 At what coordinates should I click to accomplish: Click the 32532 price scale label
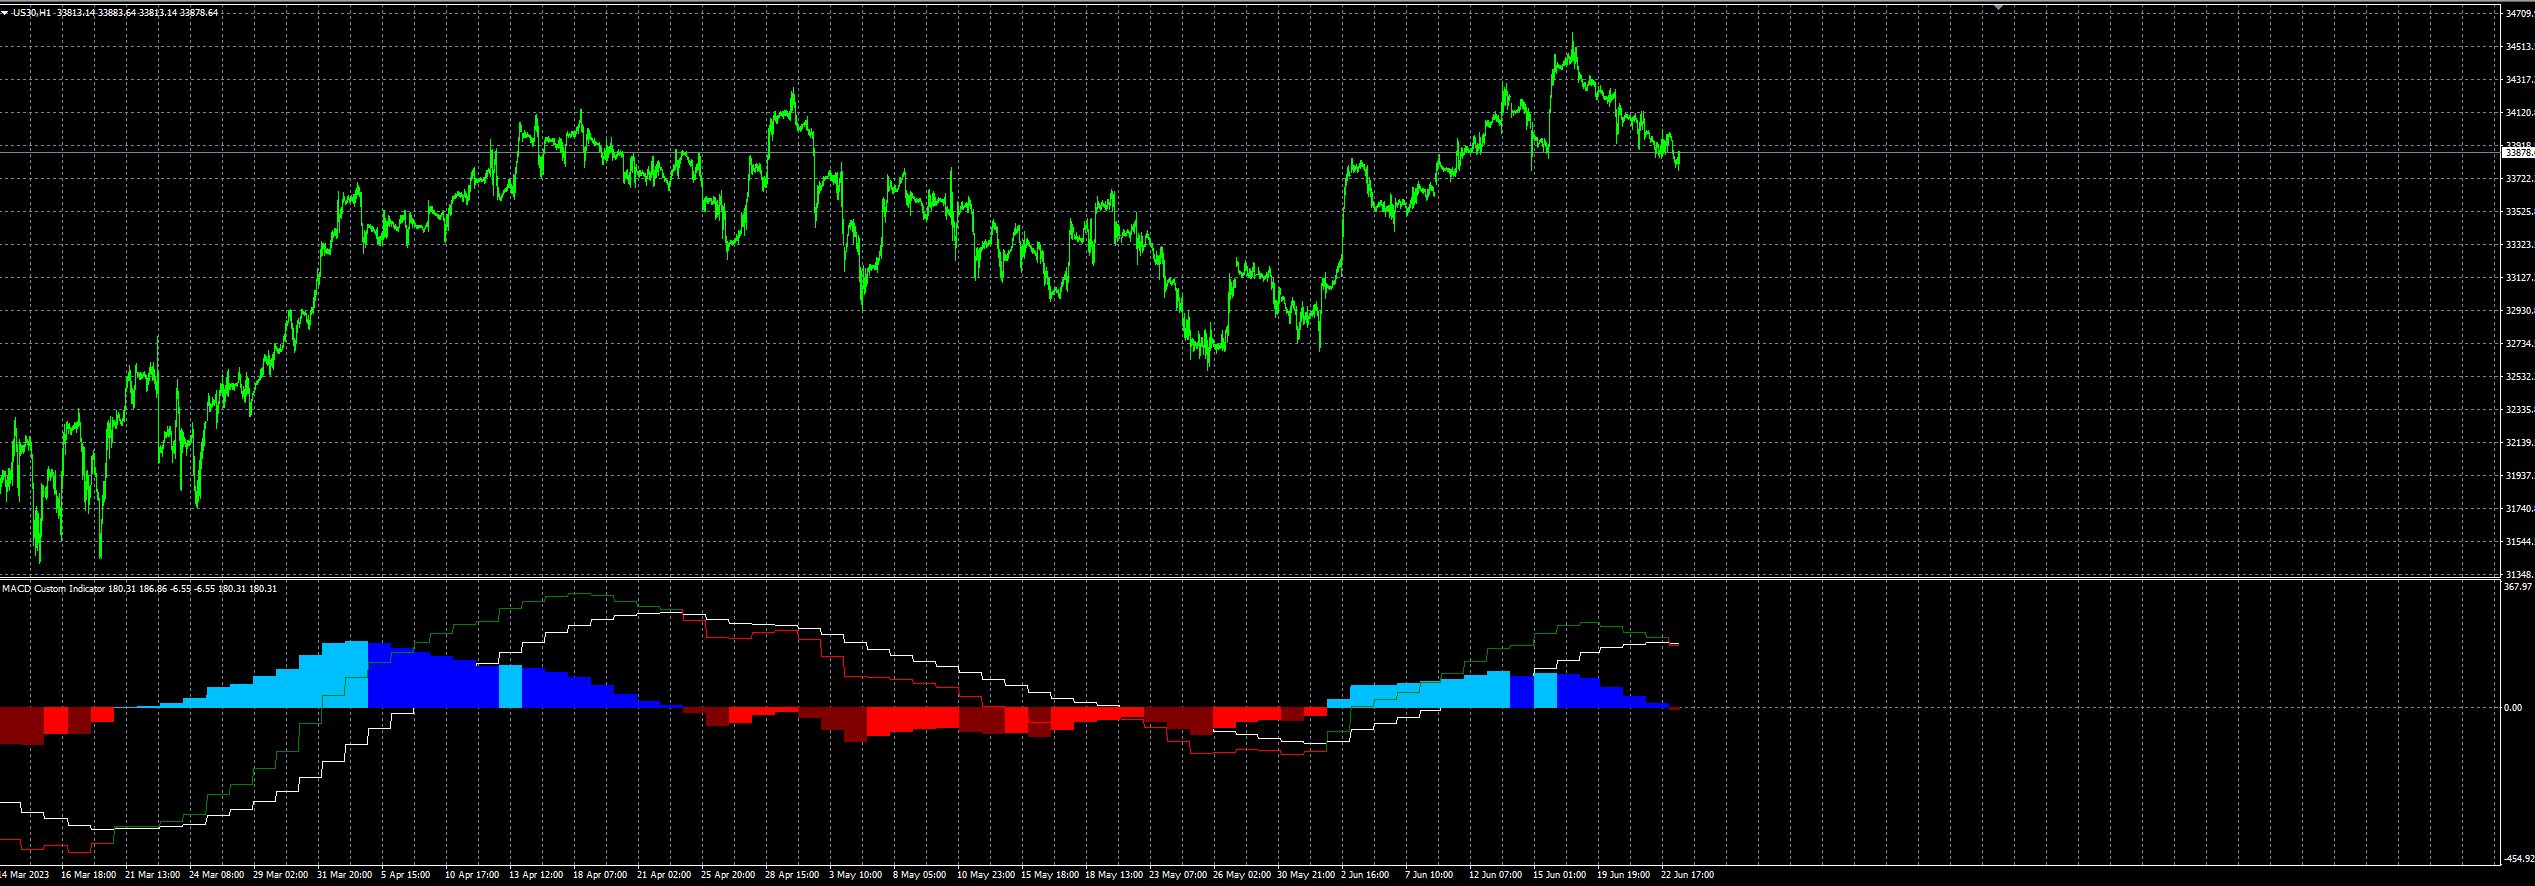(2519, 377)
